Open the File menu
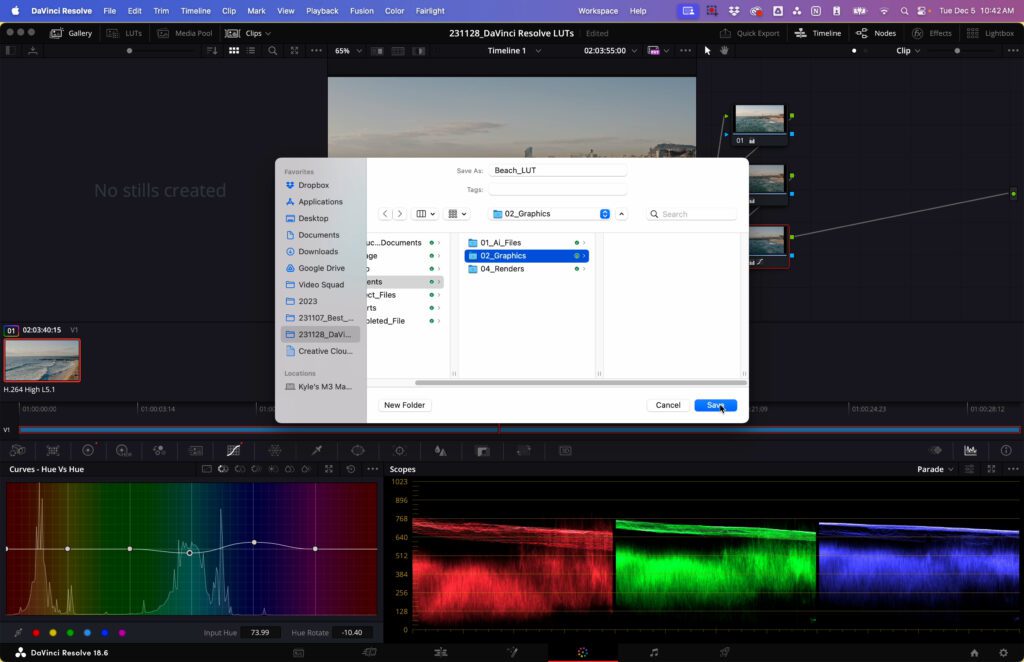Screen dimensions: 1024x662 coord(110,11)
